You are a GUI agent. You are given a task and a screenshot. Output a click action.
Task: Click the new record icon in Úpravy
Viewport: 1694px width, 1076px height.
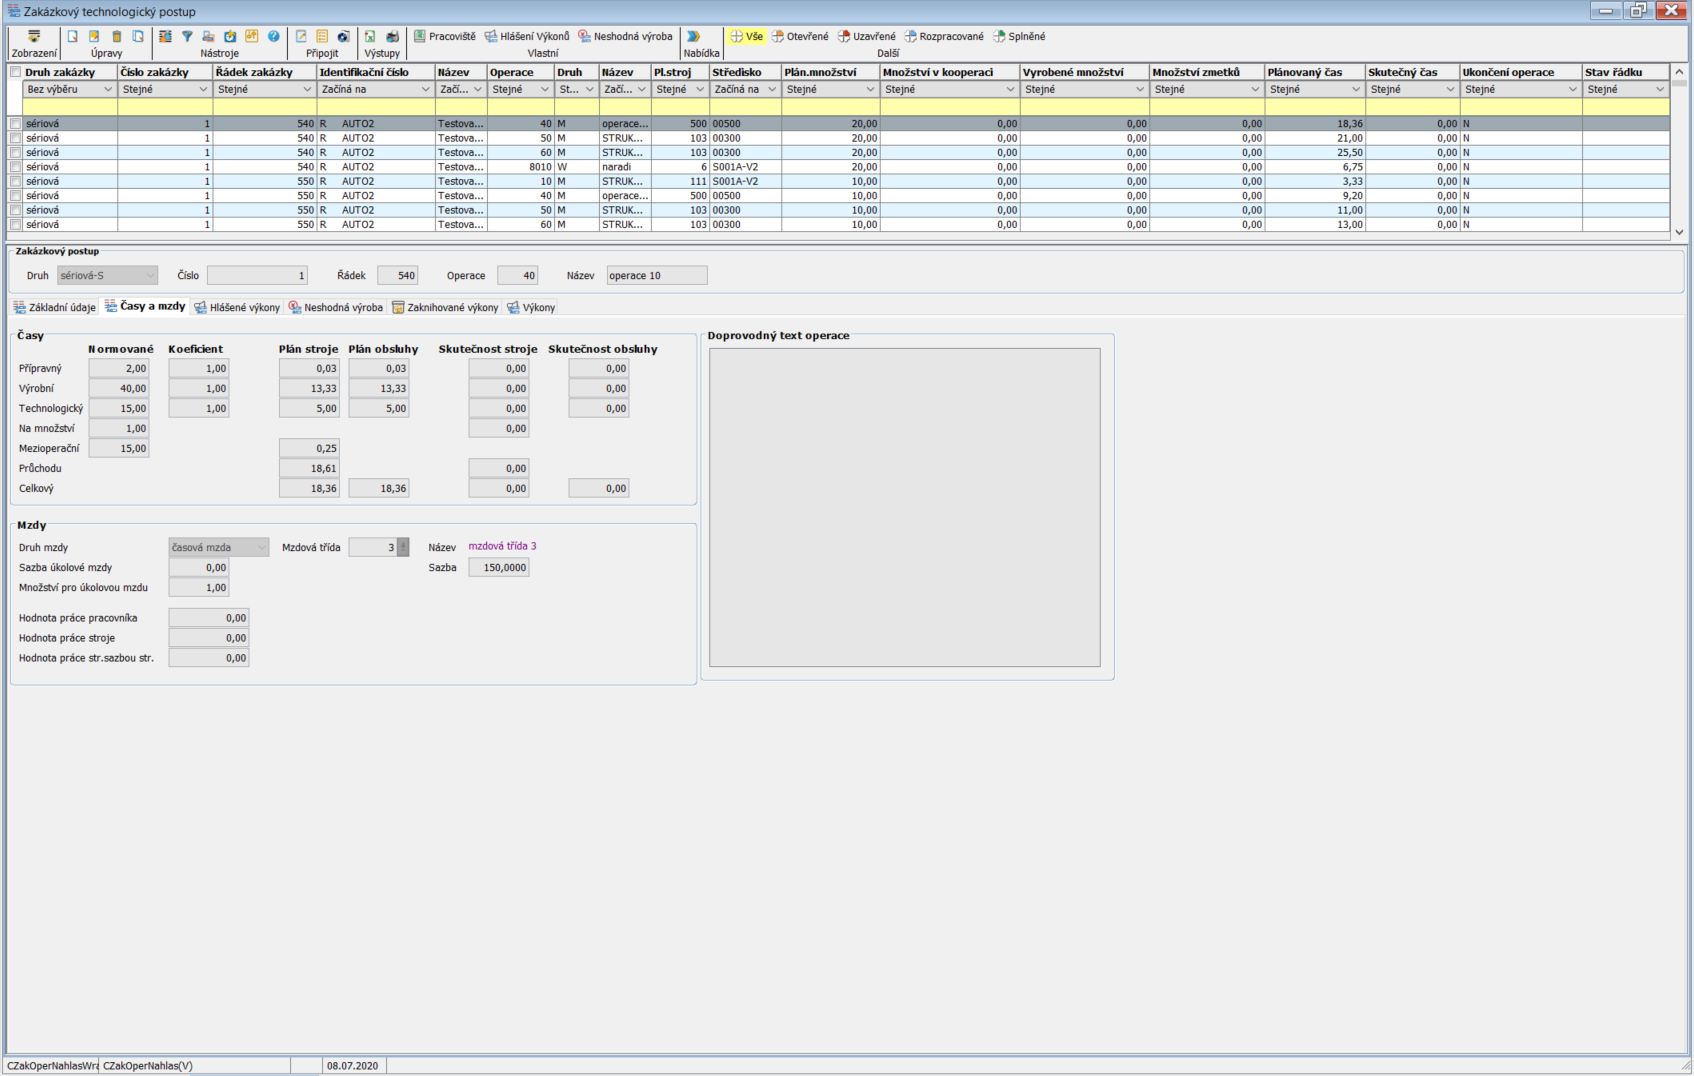click(72, 37)
